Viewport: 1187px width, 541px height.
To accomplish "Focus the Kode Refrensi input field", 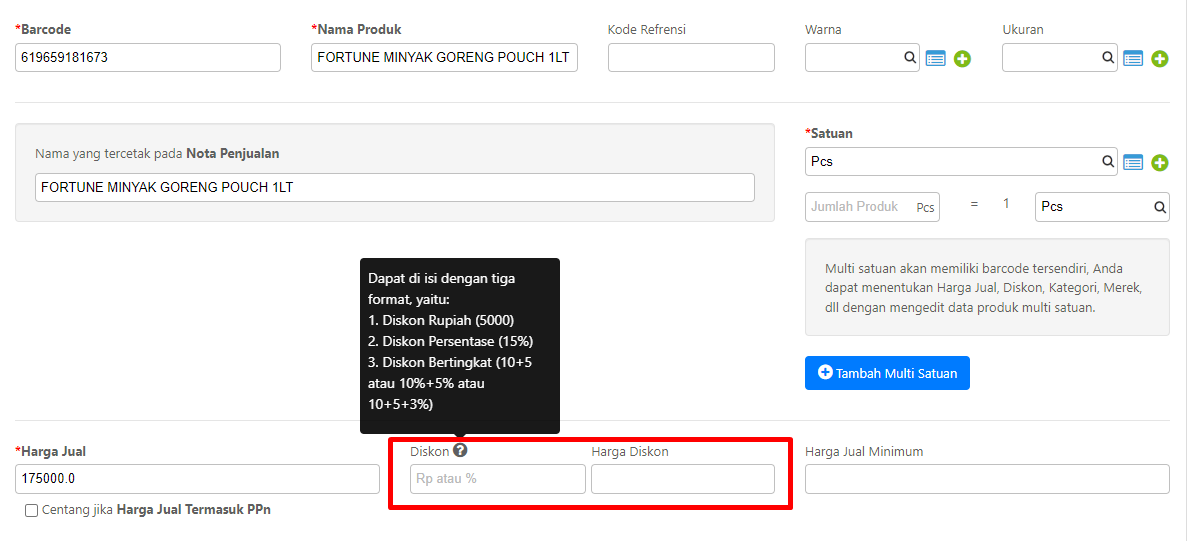I will [x=691, y=58].
